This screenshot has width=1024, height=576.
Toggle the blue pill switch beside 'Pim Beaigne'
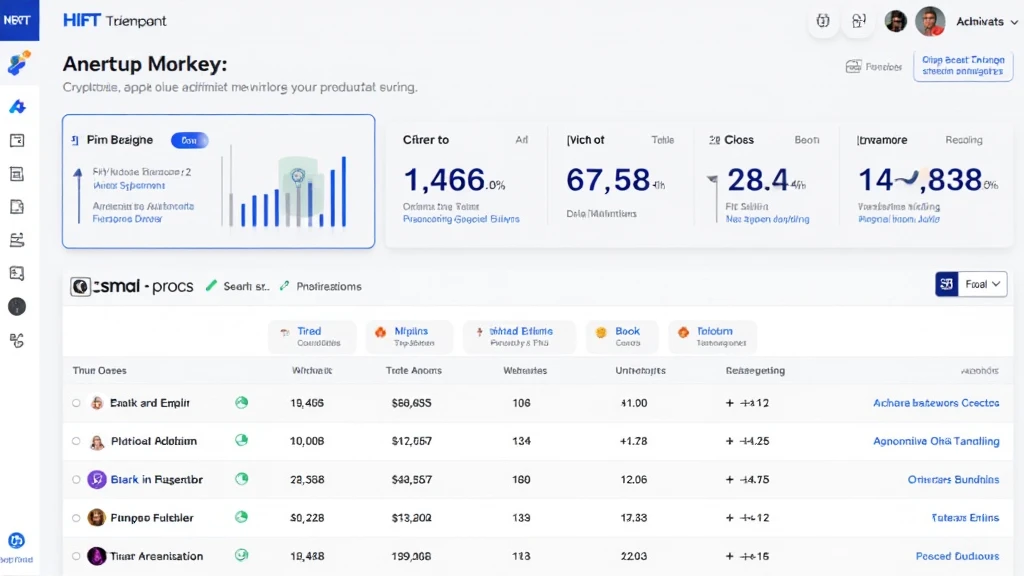tap(189, 141)
